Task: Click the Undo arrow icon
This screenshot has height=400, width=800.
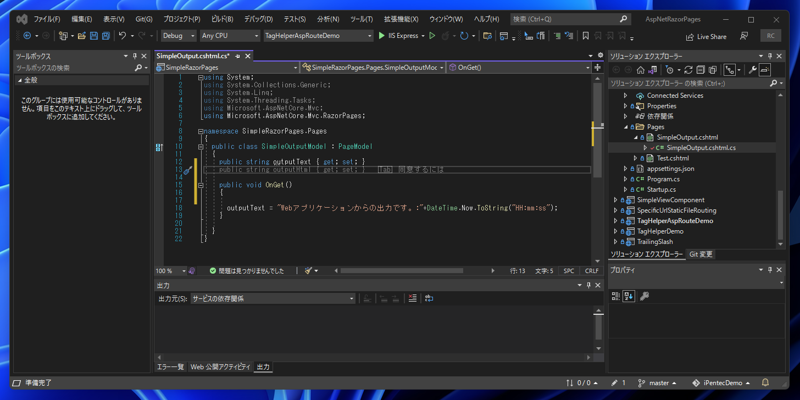Action: [x=122, y=36]
